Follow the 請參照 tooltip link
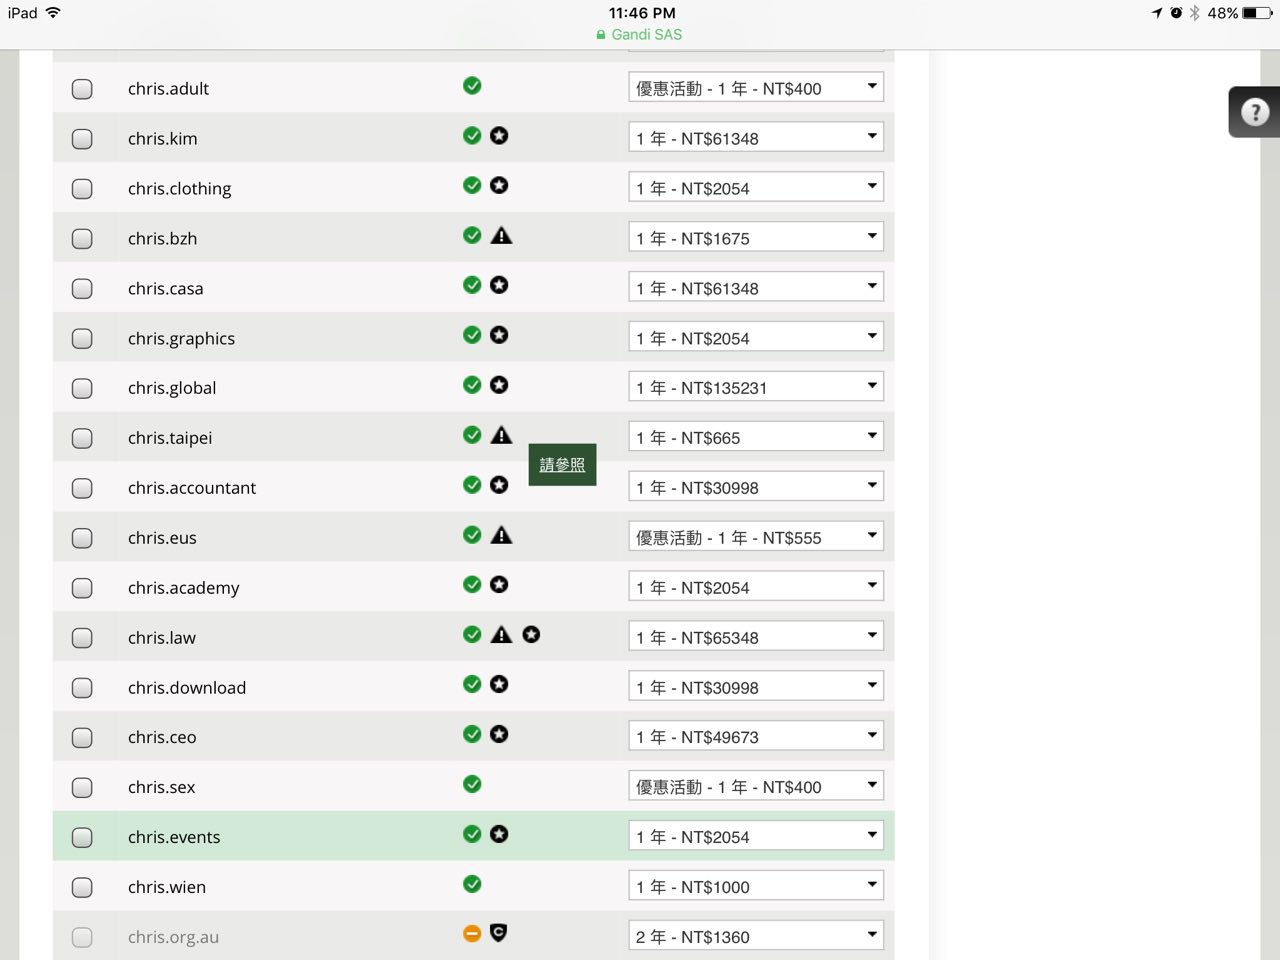1280x960 pixels. tap(562, 465)
